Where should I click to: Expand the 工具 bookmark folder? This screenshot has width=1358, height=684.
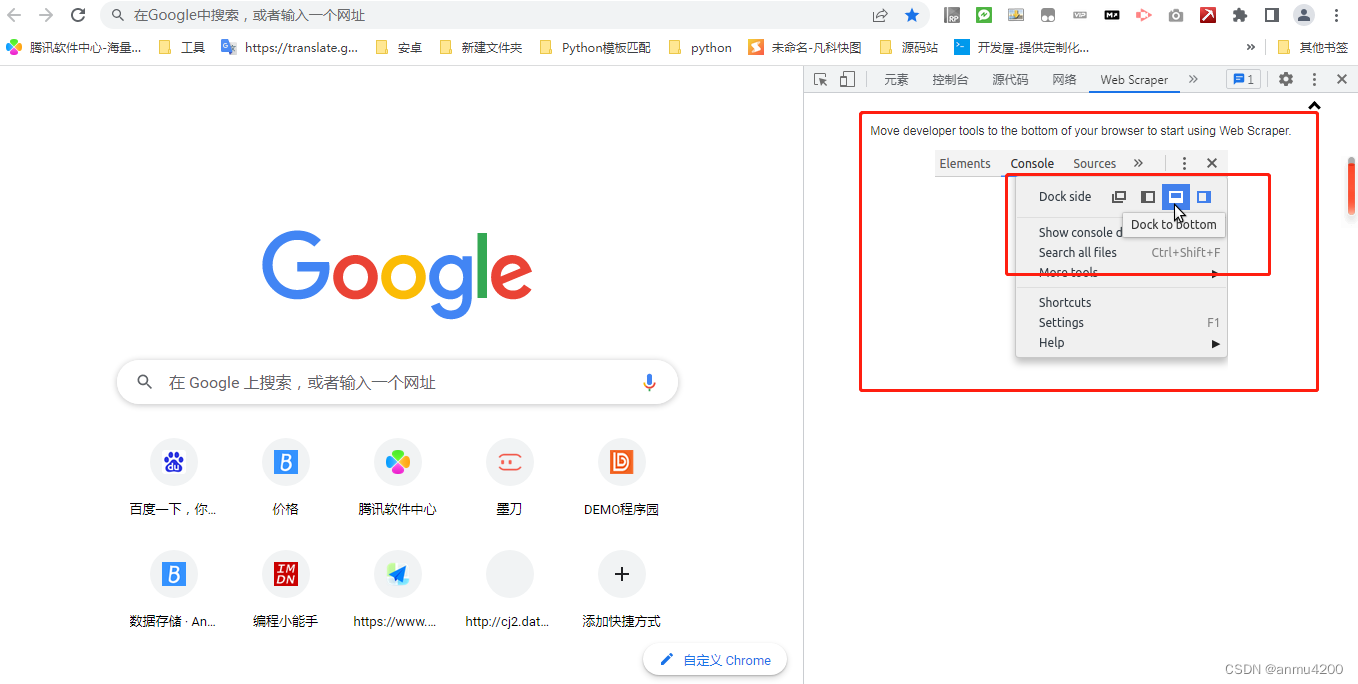click(x=182, y=47)
